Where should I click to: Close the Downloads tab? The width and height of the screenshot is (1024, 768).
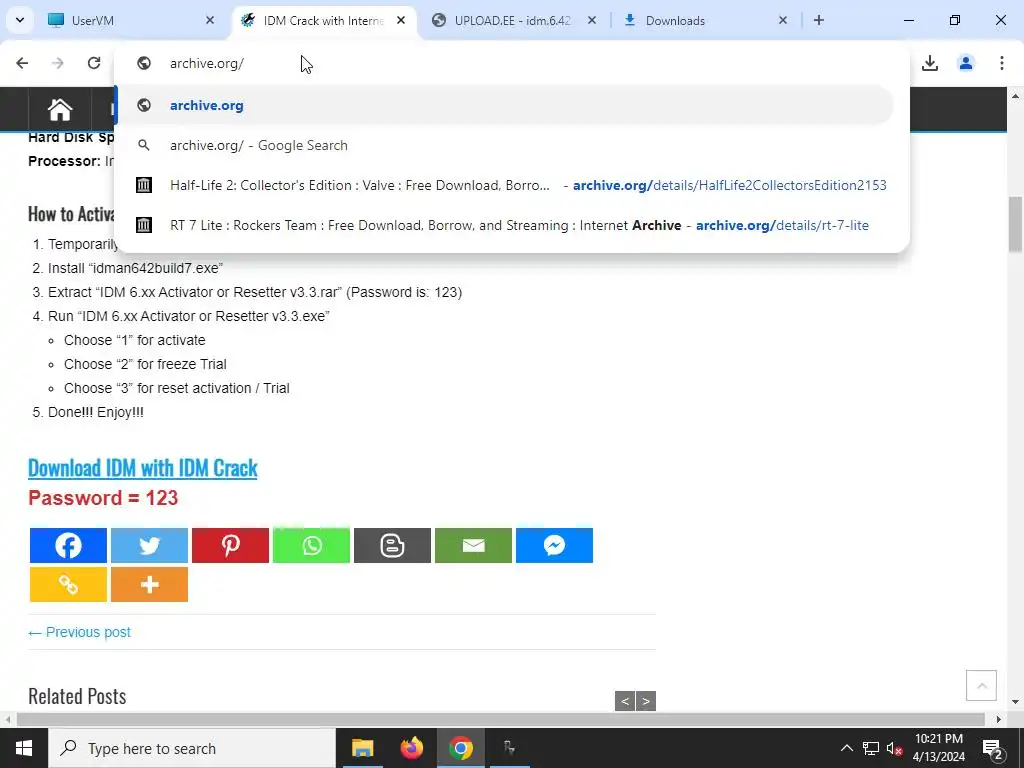point(783,20)
